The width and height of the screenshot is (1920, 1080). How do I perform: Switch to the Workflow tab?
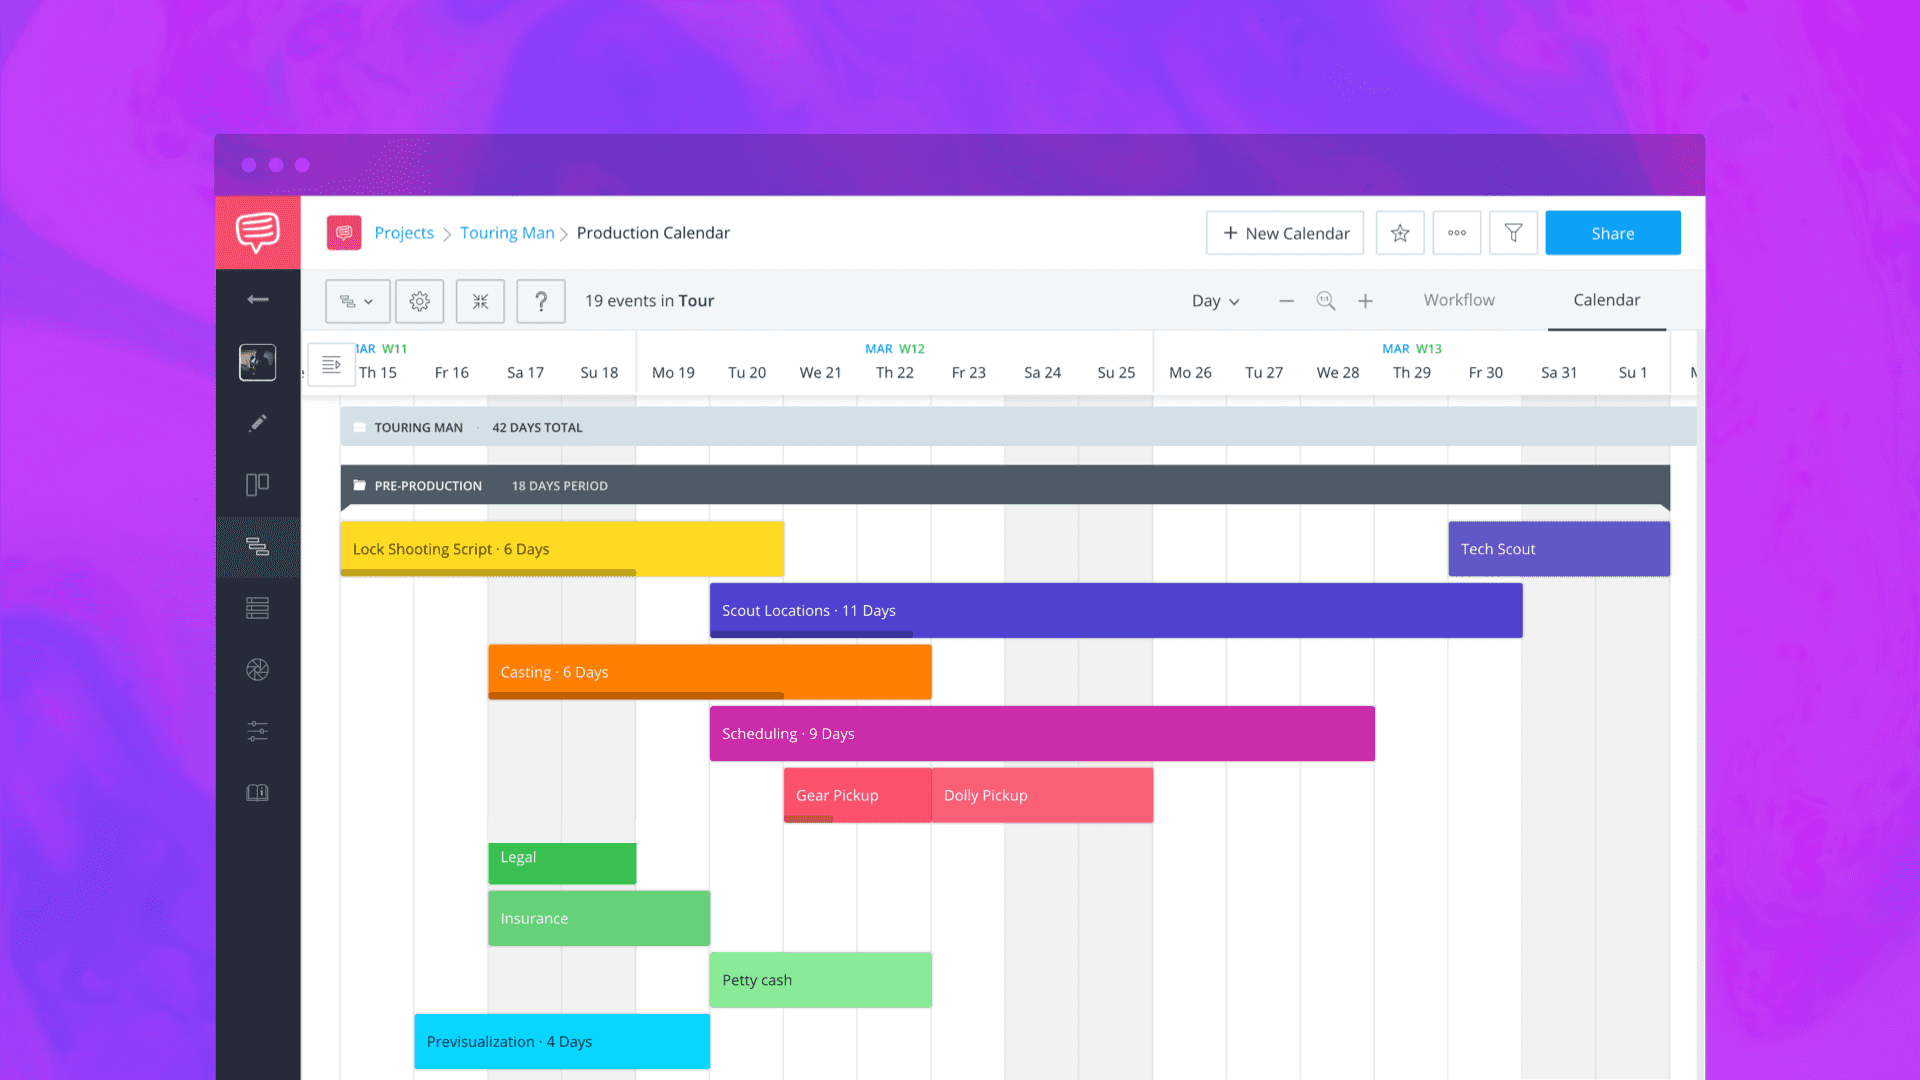(x=1459, y=300)
